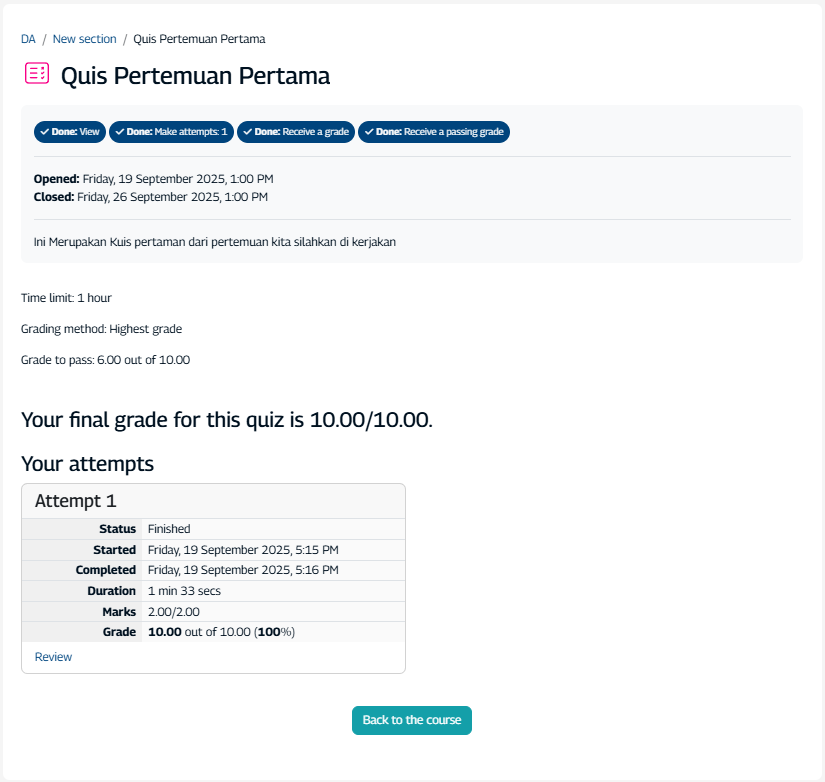Click the Finished status value

click(x=169, y=529)
